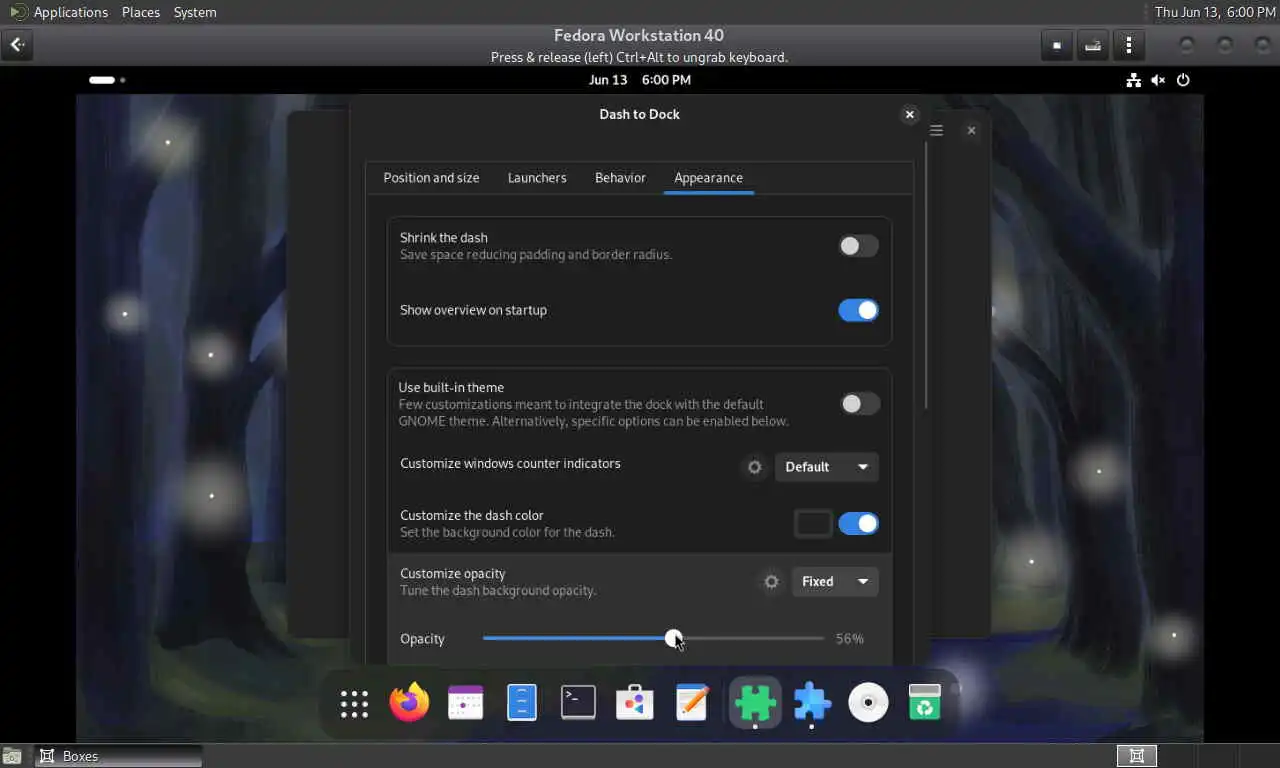Image resolution: width=1280 pixels, height=768 pixels.
Task: Click the dash color swatch button
Action: coord(813,523)
